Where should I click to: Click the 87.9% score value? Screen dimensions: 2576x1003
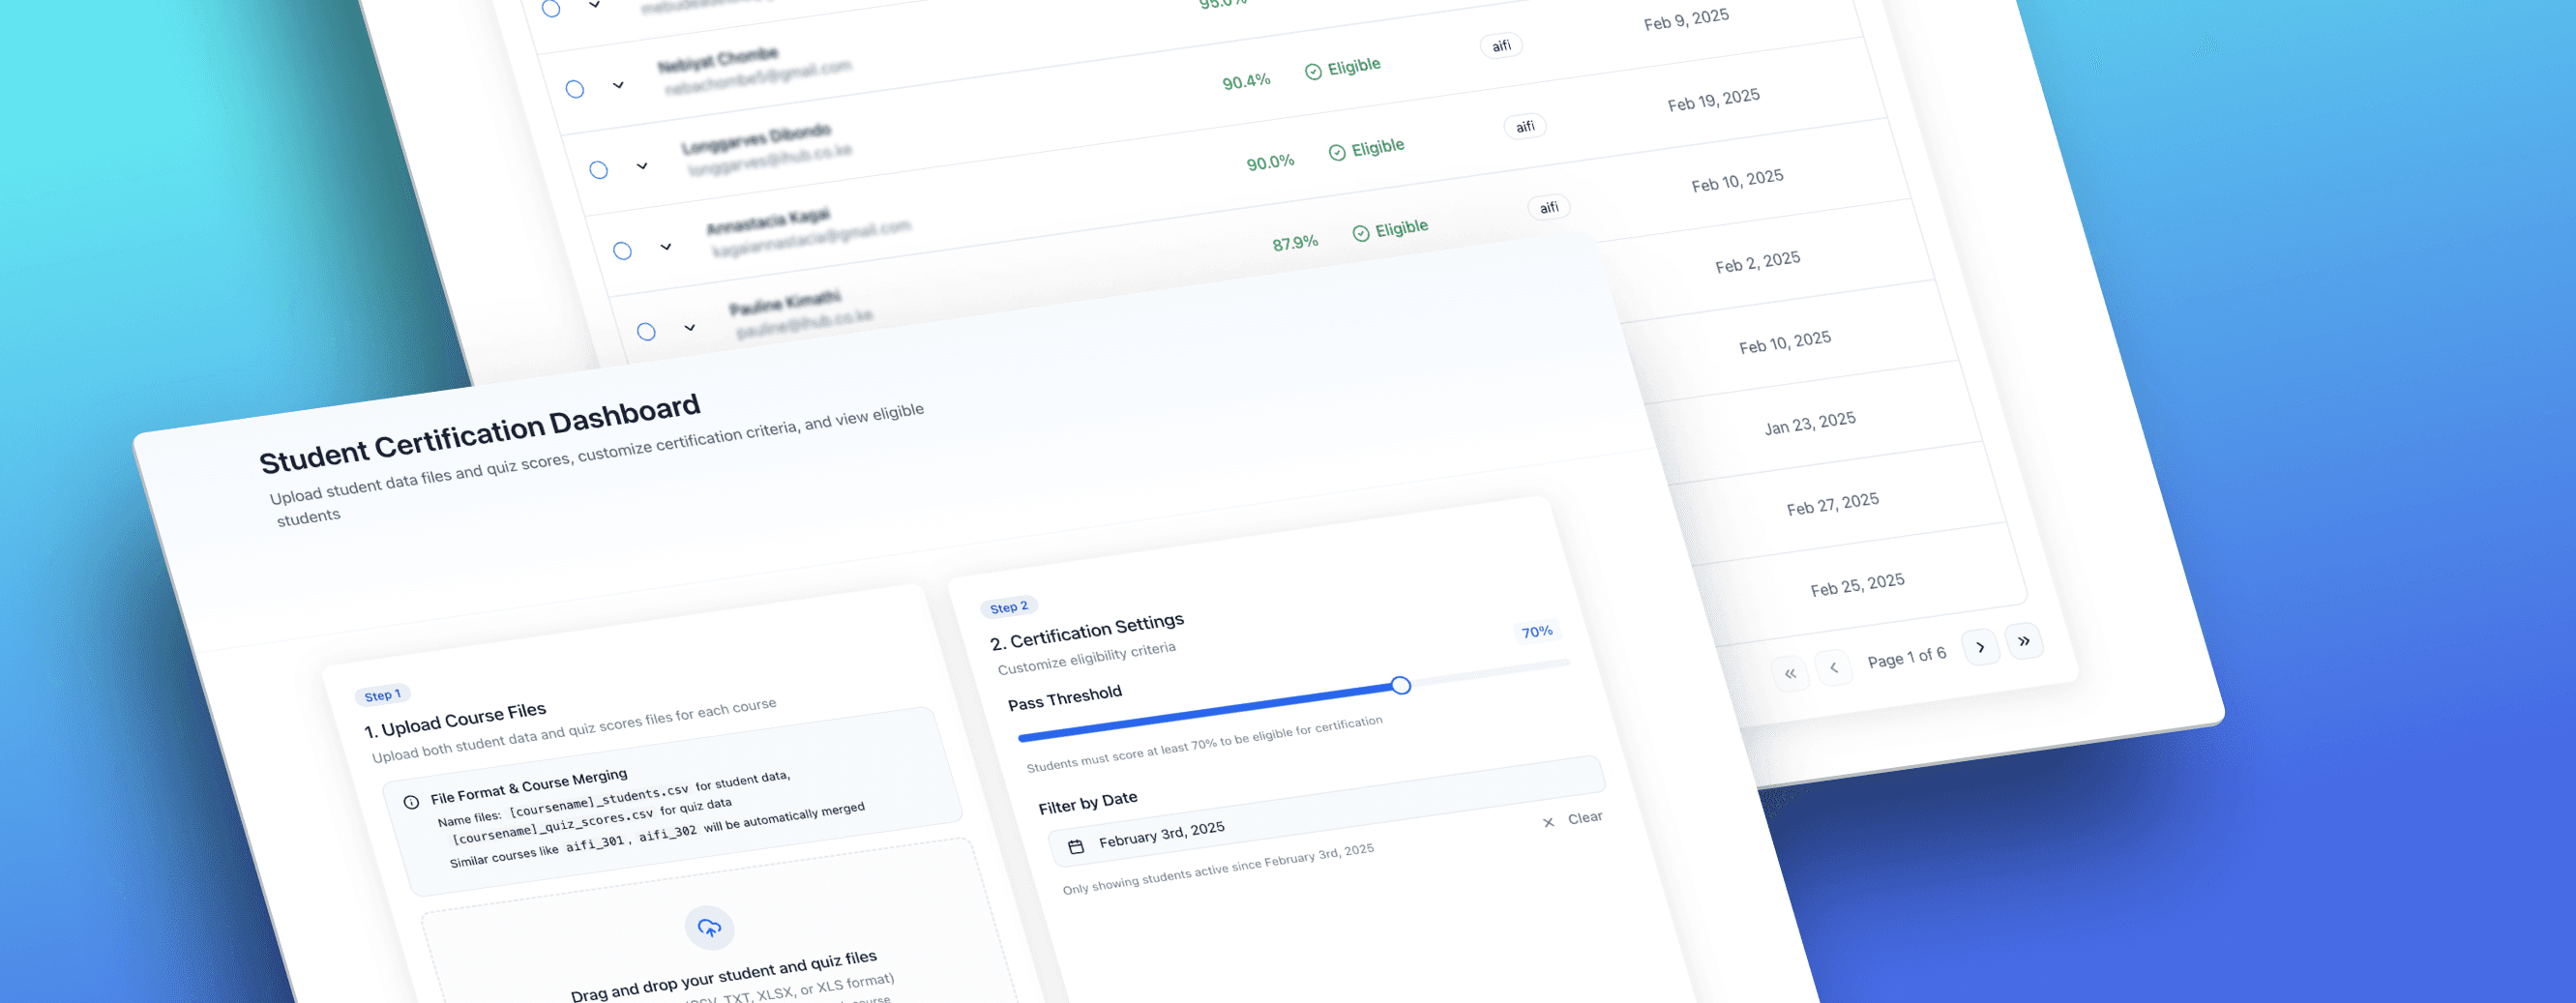[x=1295, y=243]
